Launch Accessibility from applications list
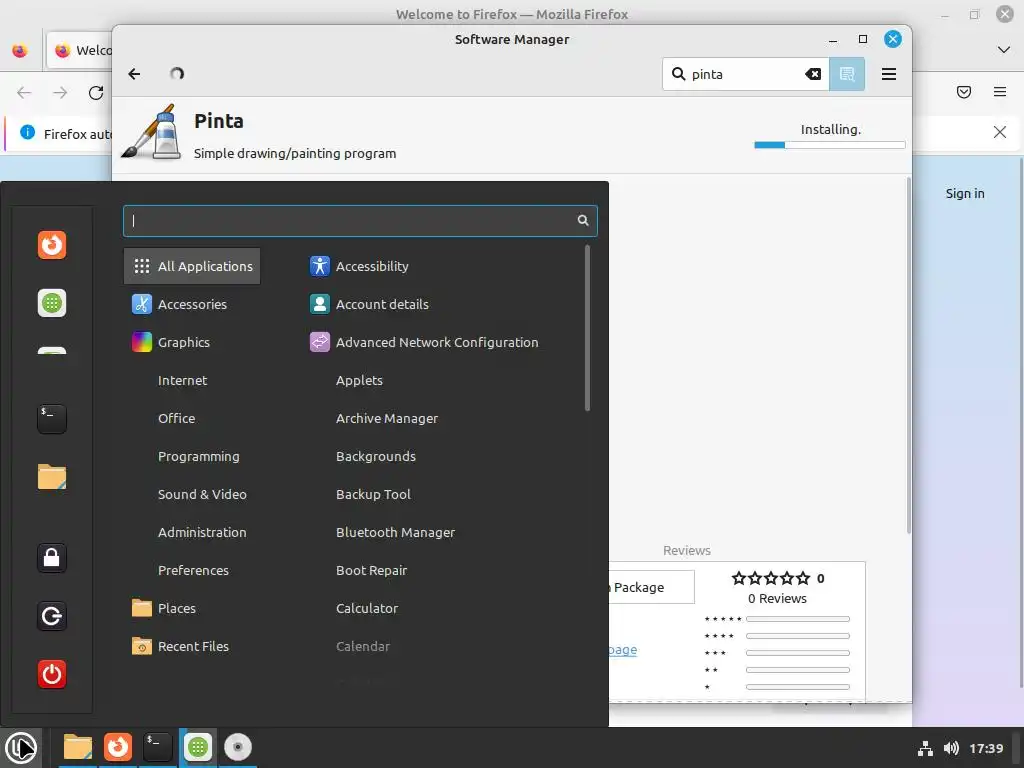The image size is (1024, 768). [x=441, y=266]
